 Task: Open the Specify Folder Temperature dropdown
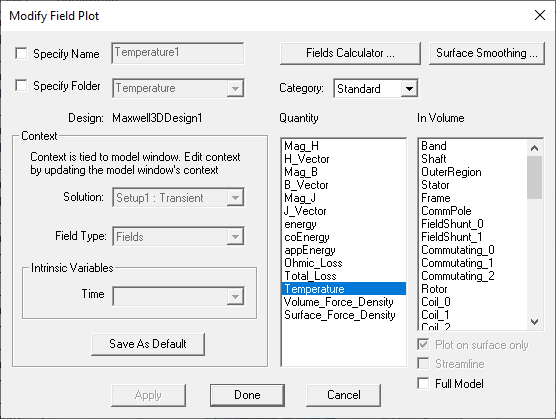click(x=235, y=88)
